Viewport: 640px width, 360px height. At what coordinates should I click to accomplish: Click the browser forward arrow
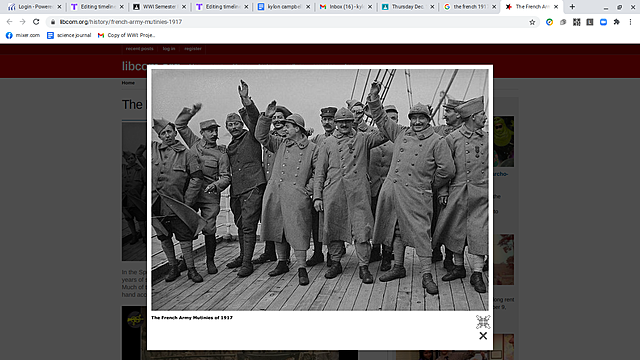(22, 22)
